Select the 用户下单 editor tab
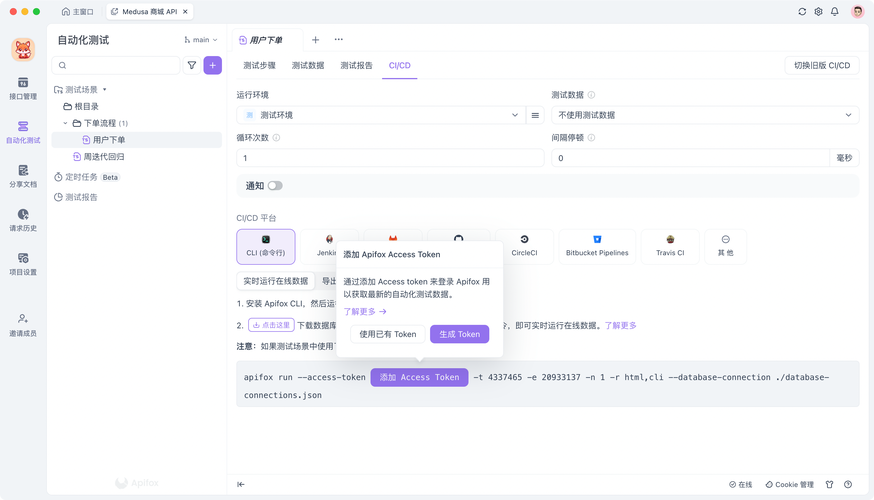The image size is (874, 500). click(x=268, y=40)
